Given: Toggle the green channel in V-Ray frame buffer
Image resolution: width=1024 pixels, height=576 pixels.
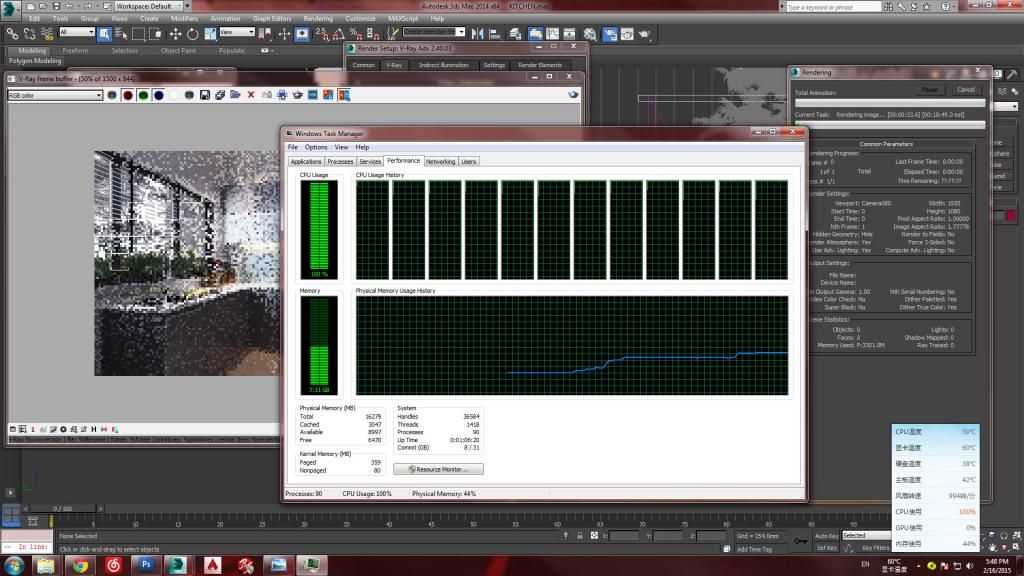Looking at the screenshot, I should pyautogui.click(x=144, y=95).
